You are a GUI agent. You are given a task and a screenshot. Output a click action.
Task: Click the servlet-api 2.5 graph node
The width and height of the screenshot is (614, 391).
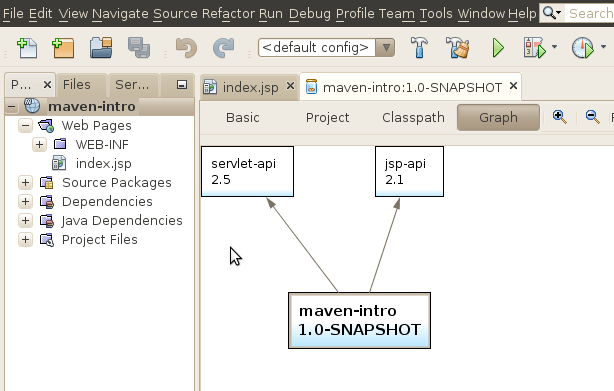247,171
